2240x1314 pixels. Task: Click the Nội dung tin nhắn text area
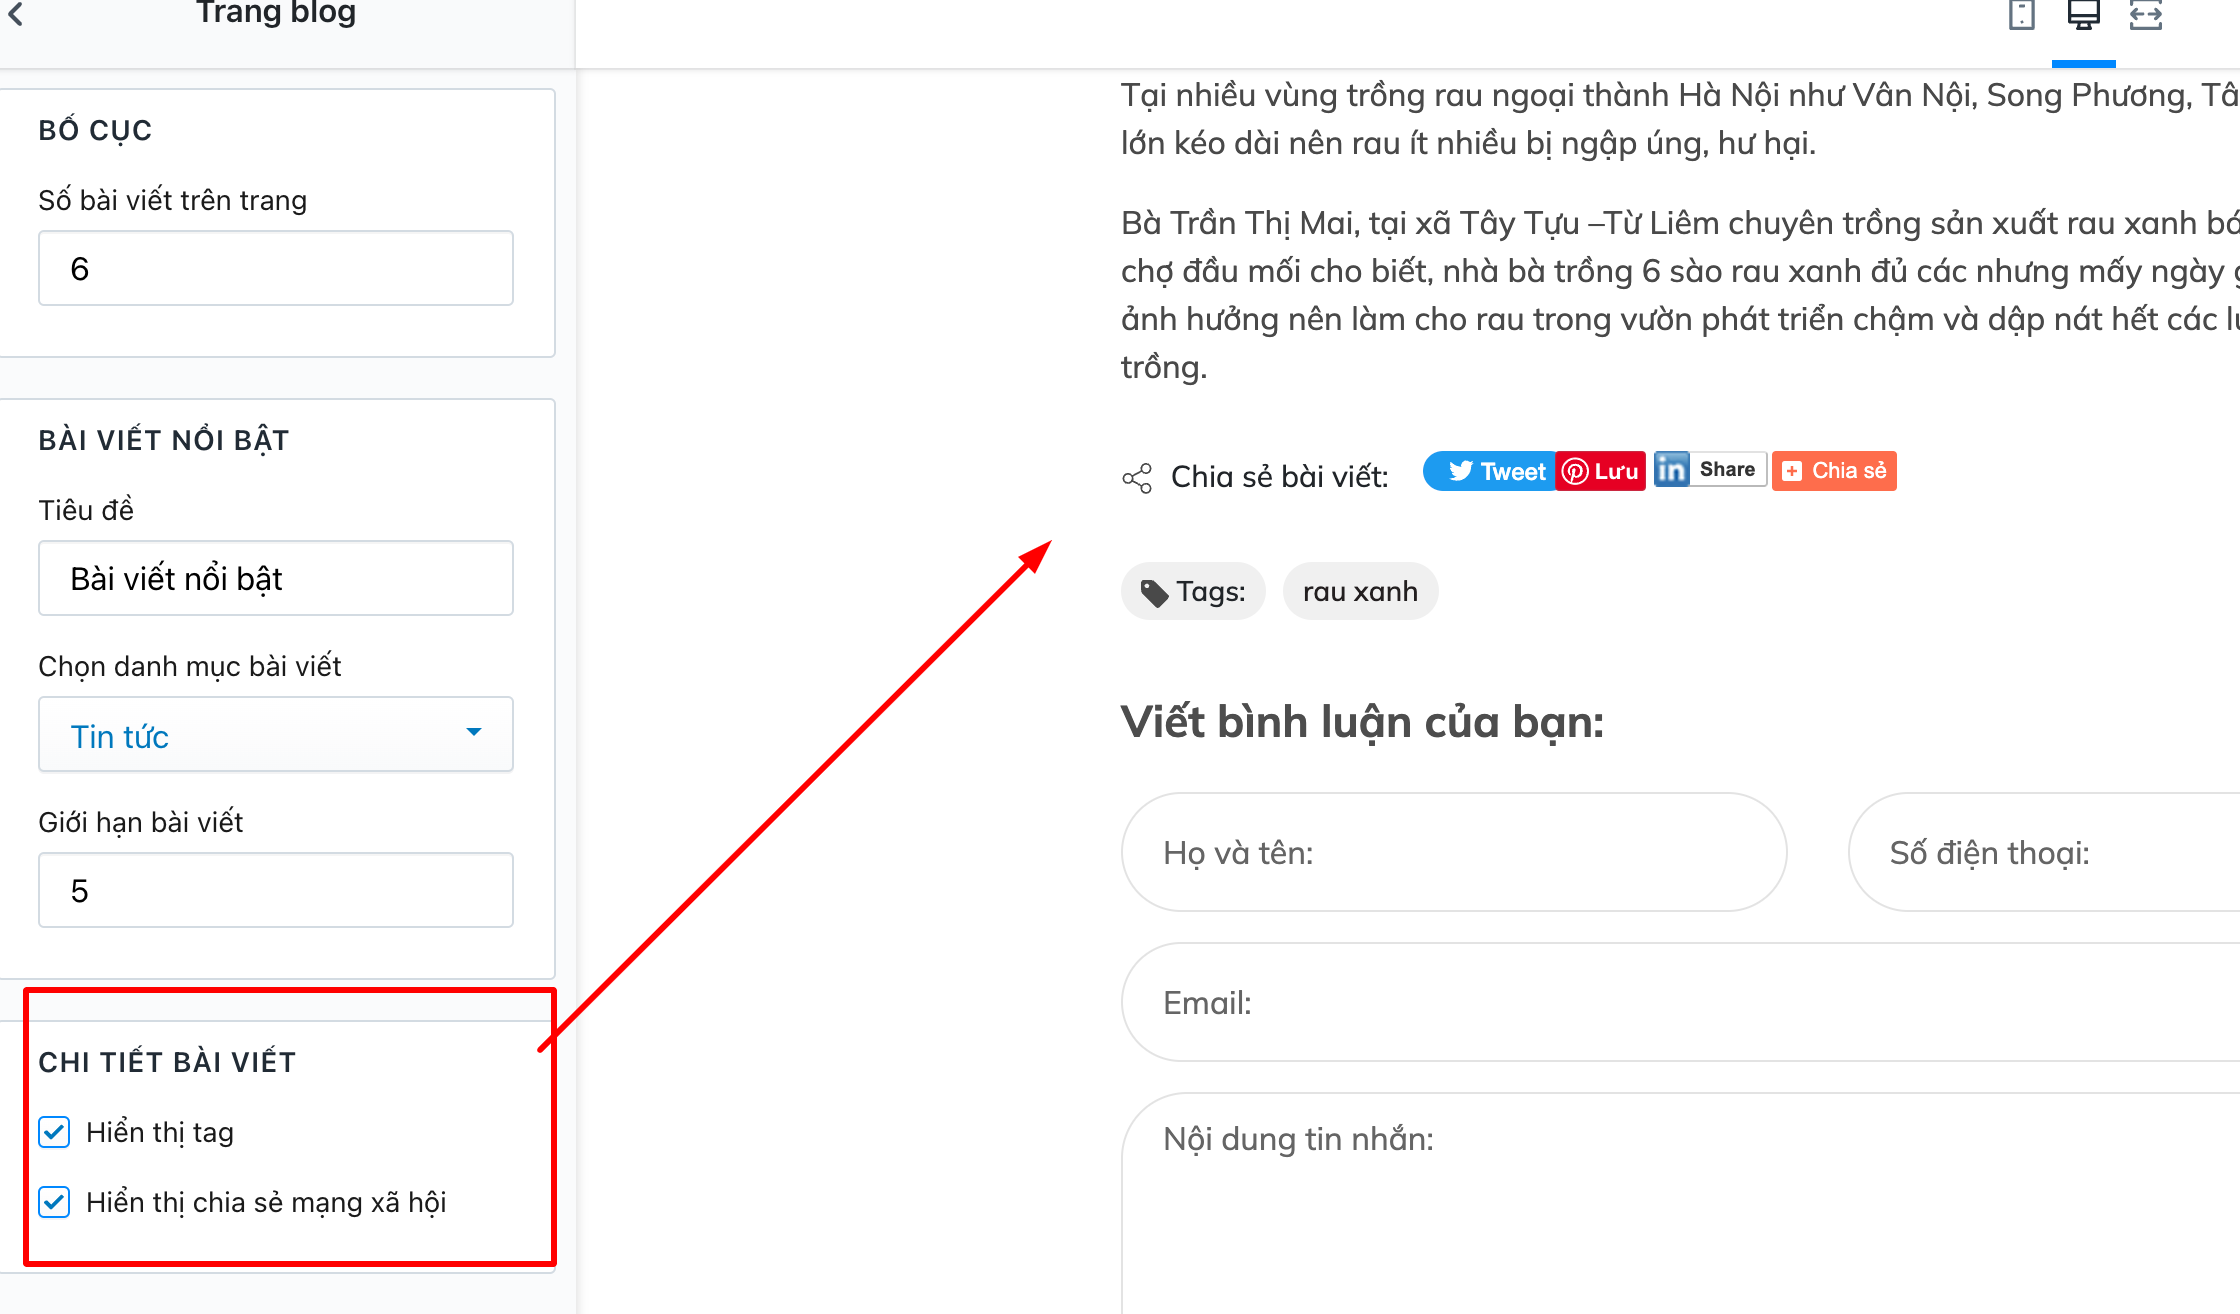click(x=1681, y=1203)
